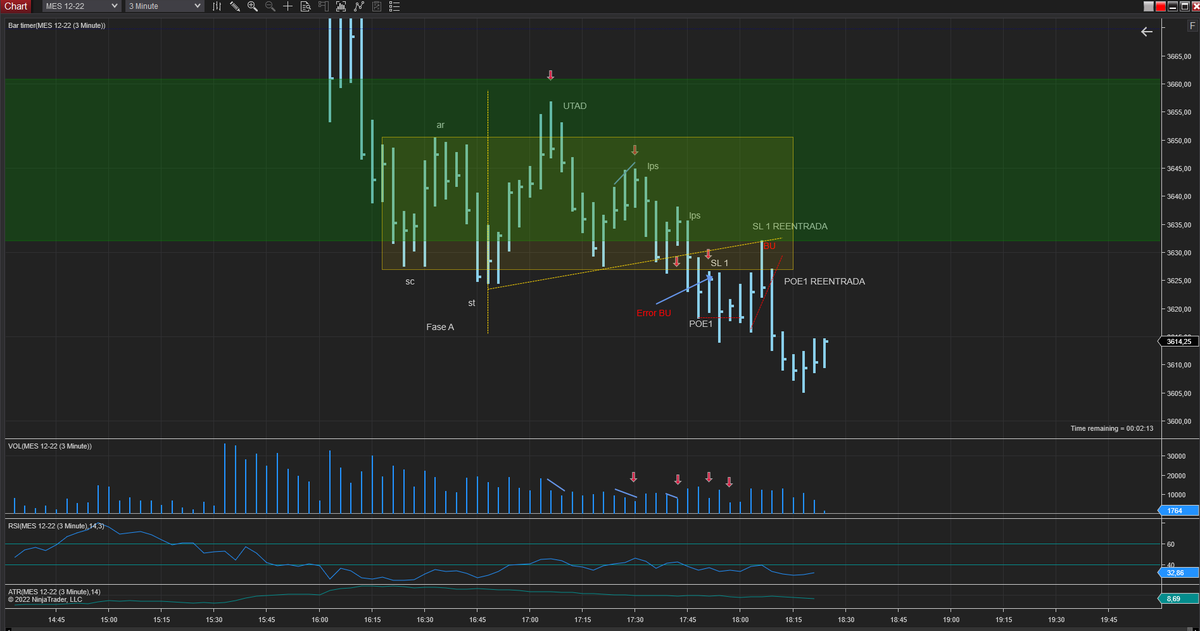Click the red BU annotation label
Image resolution: width=1200 pixels, height=631 pixels.
coord(770,246)
